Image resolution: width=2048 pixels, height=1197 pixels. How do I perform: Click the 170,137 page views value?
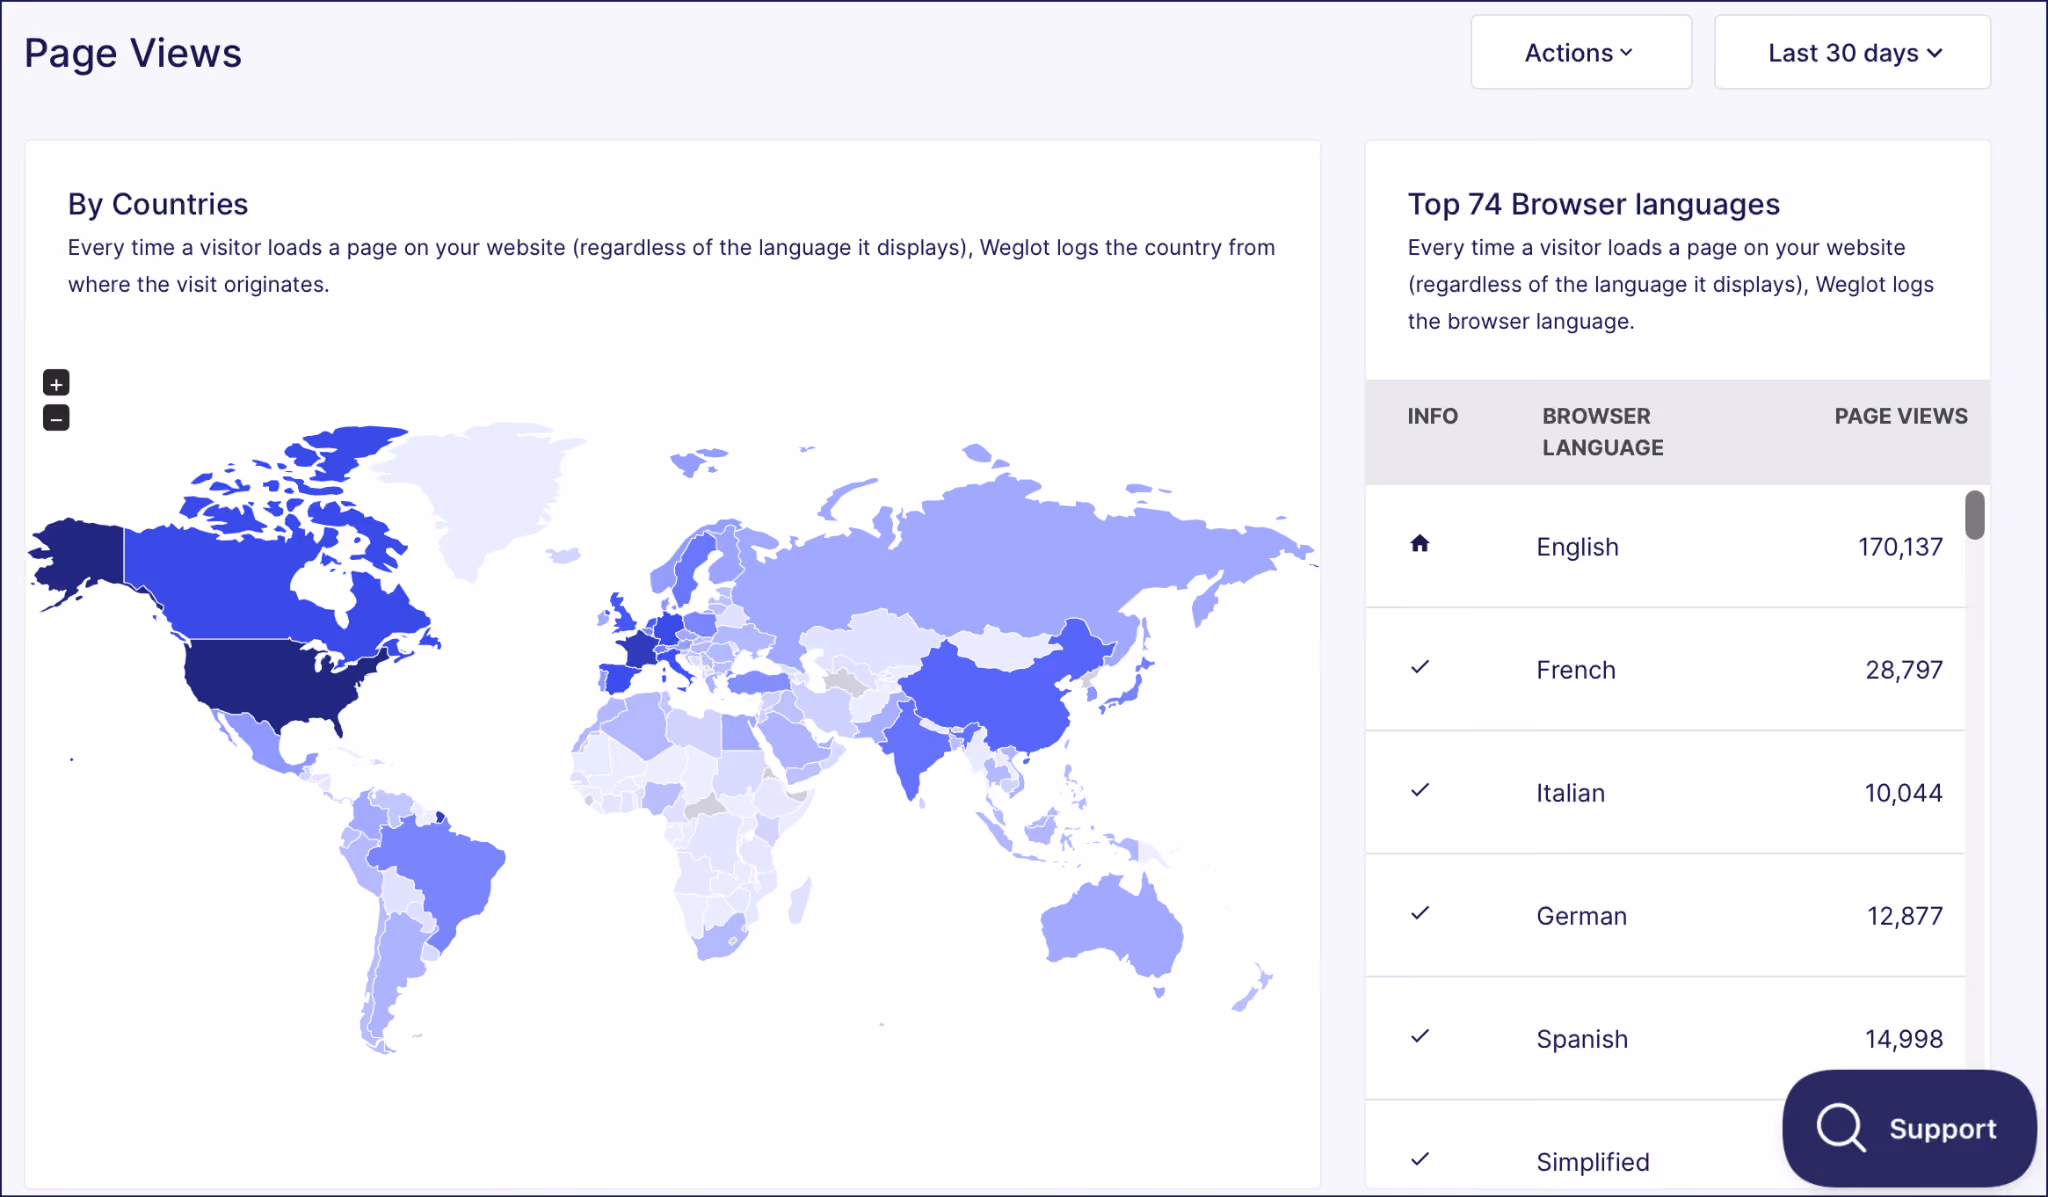coord(1900,547)
